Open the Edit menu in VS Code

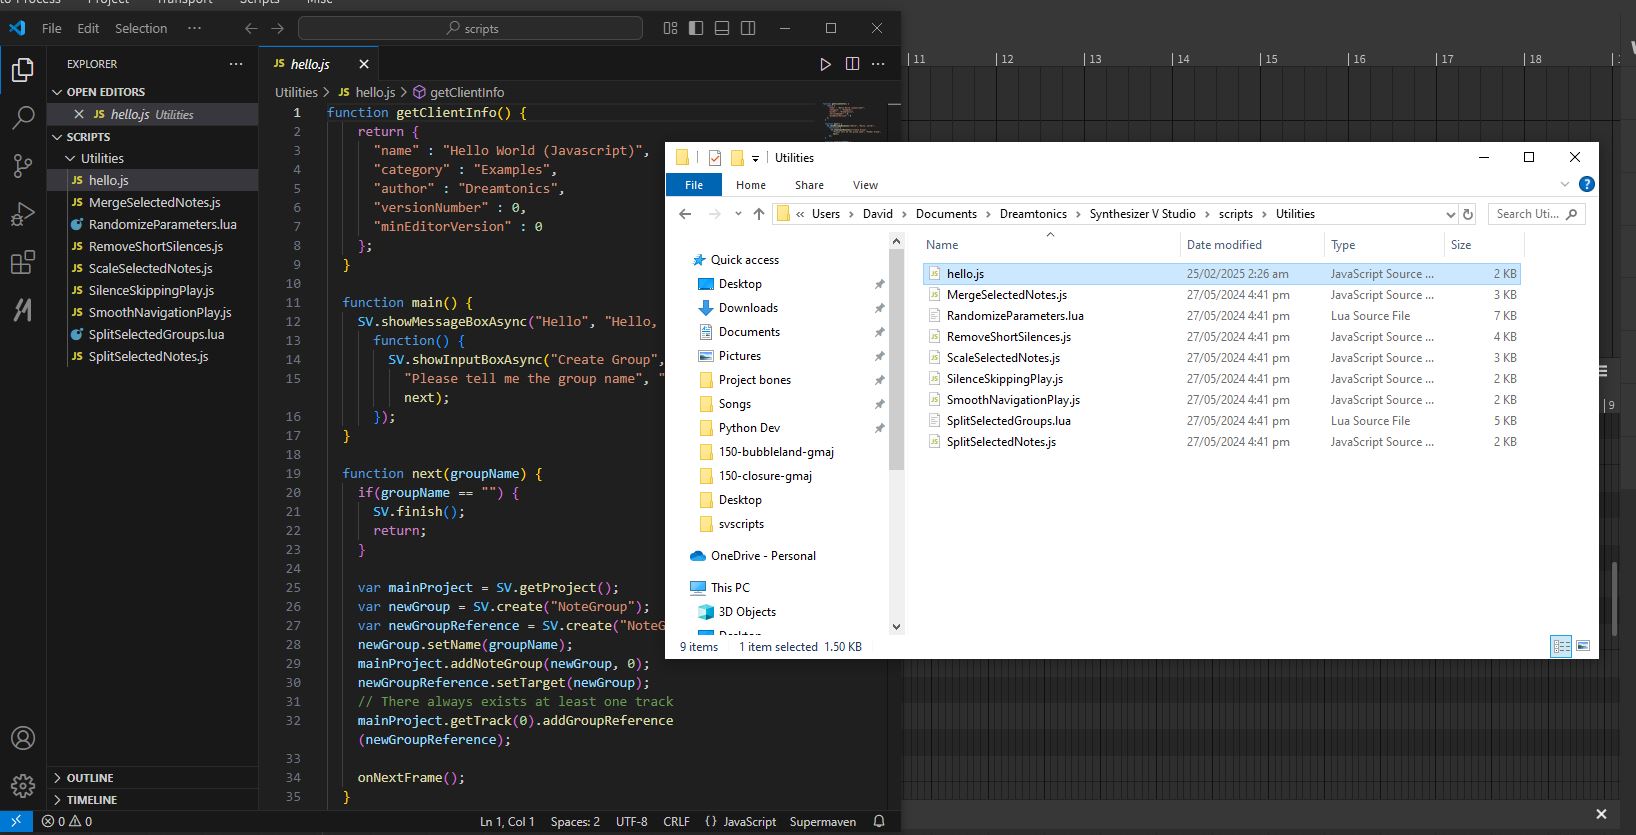(88, 28)
